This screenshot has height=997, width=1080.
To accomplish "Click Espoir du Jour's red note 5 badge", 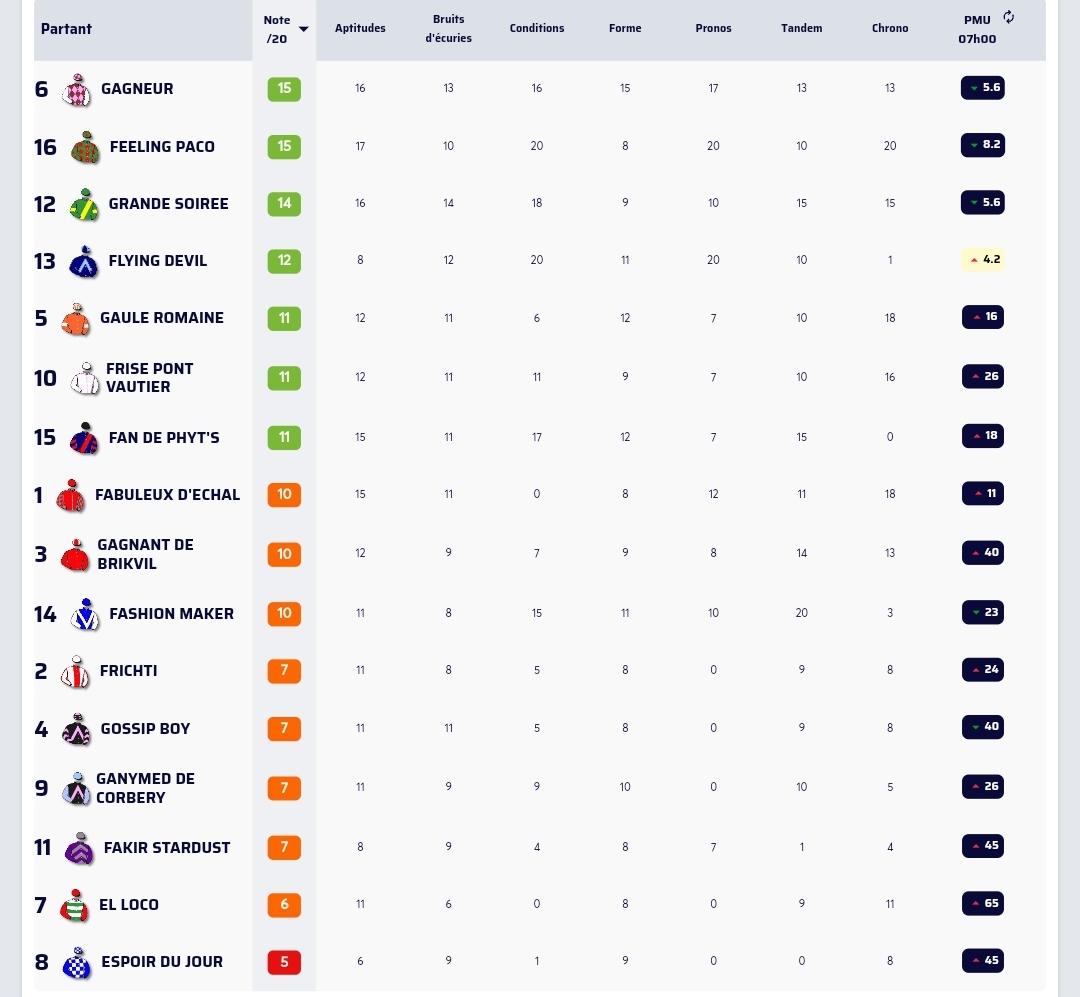I will coord(284,962).
